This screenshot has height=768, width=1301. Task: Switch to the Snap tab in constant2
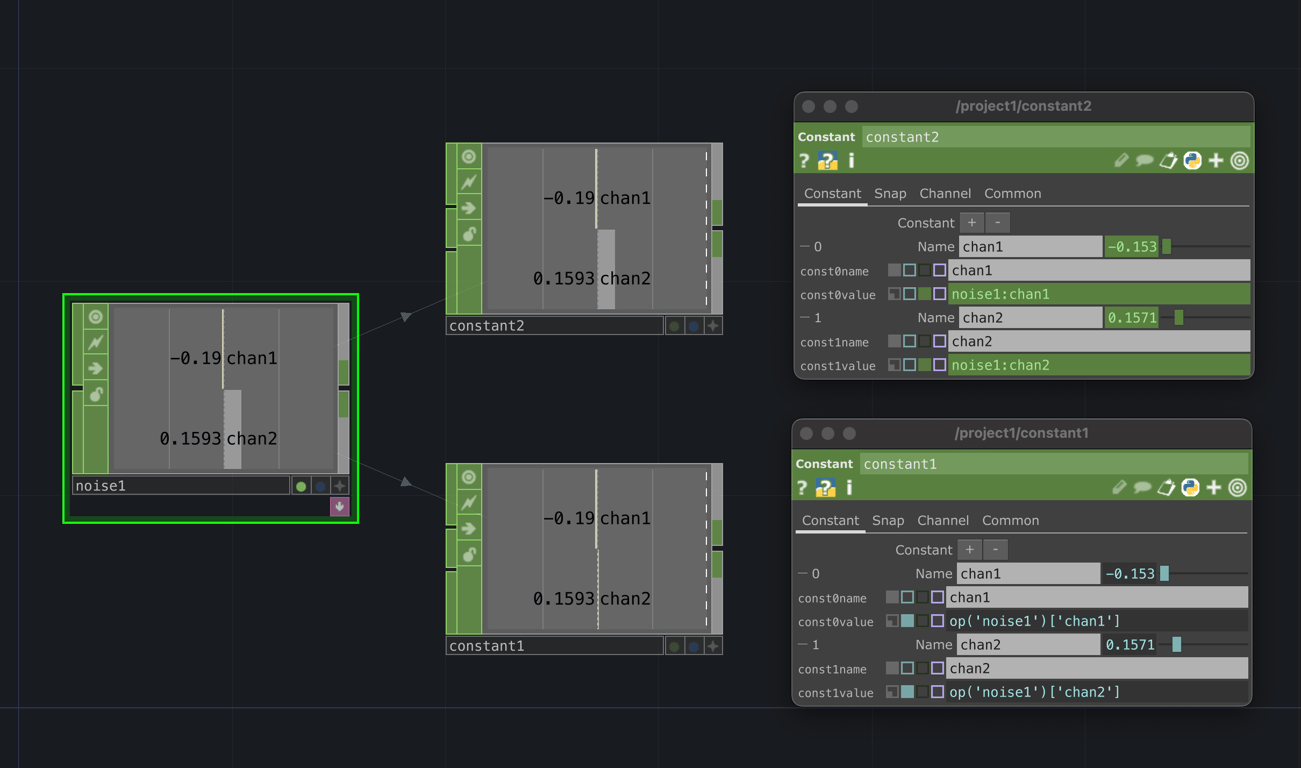click(x=890, y=193)
